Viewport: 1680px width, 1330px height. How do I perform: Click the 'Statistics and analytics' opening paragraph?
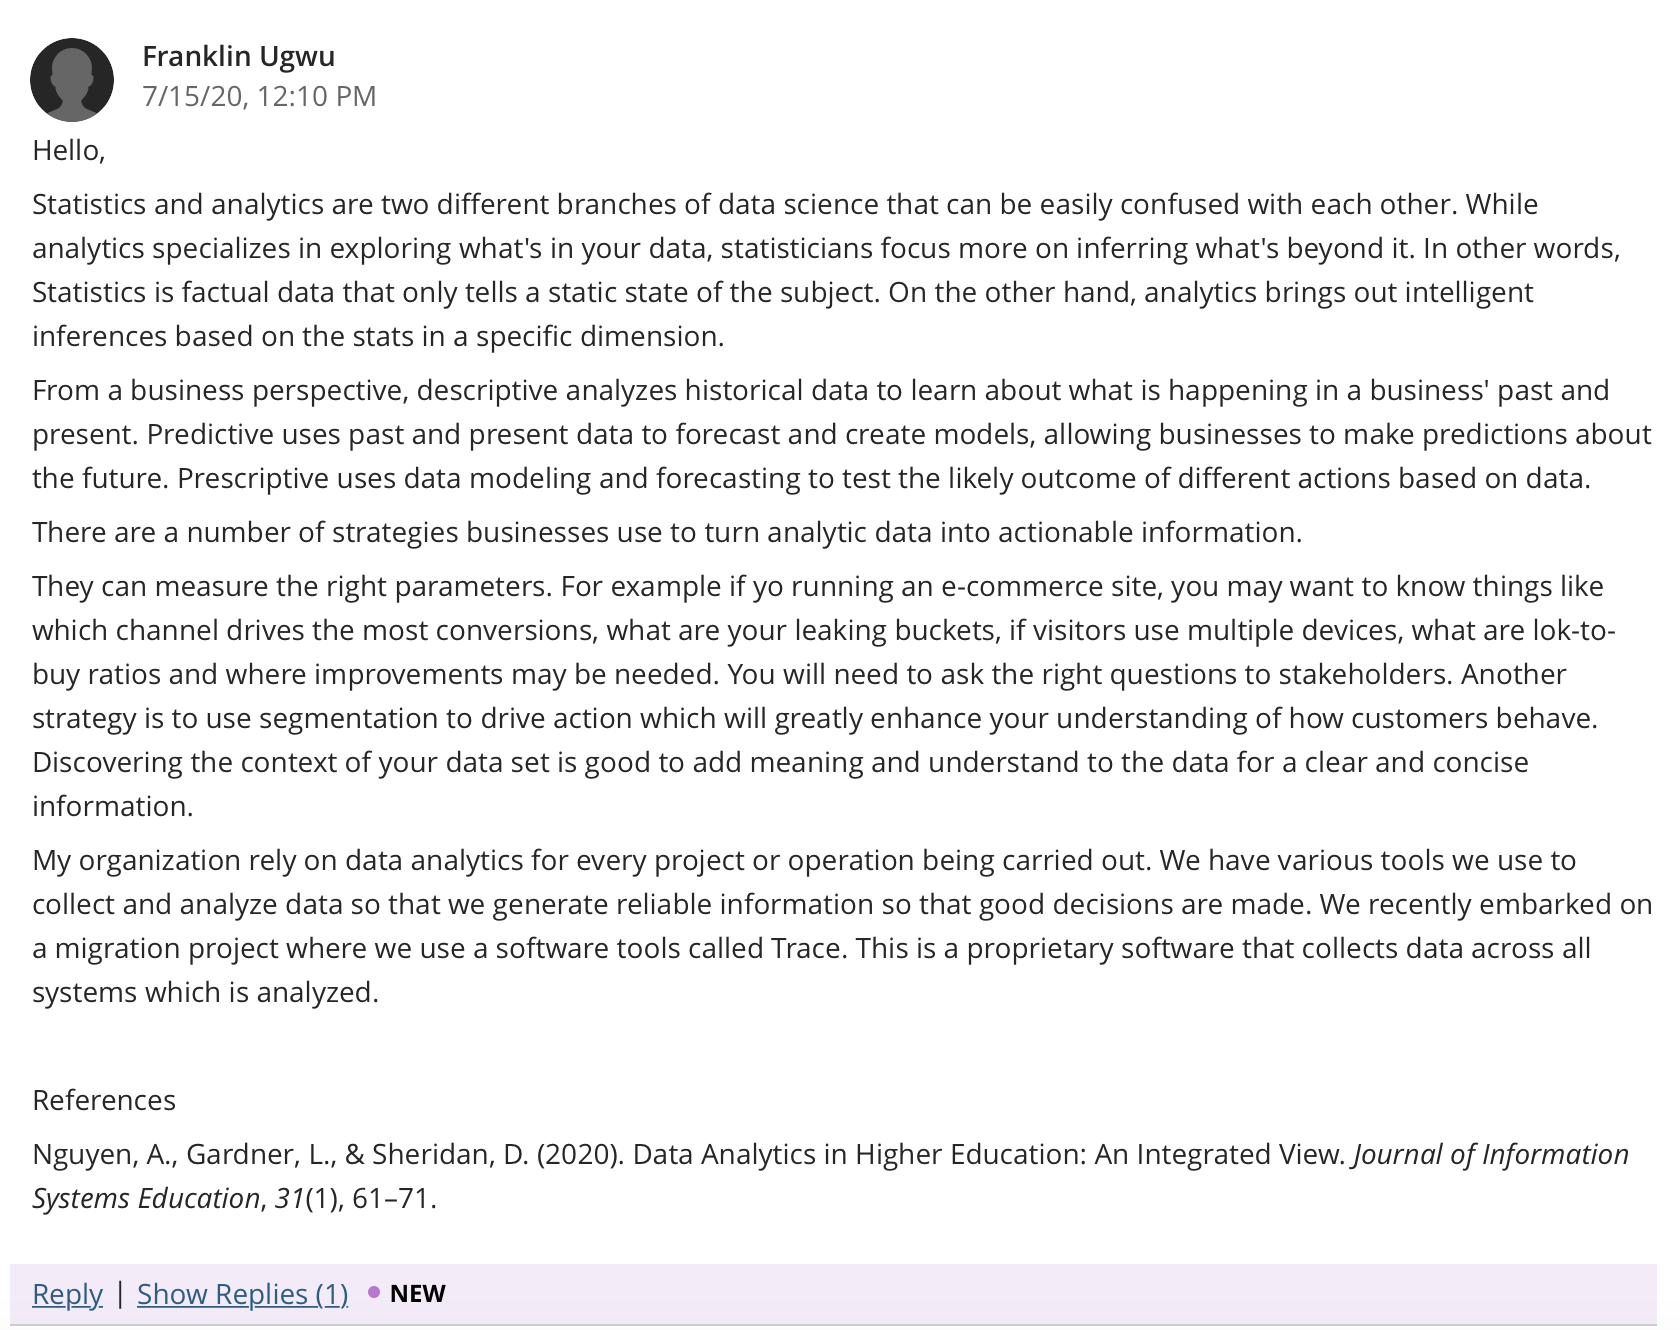pos(826,270)
